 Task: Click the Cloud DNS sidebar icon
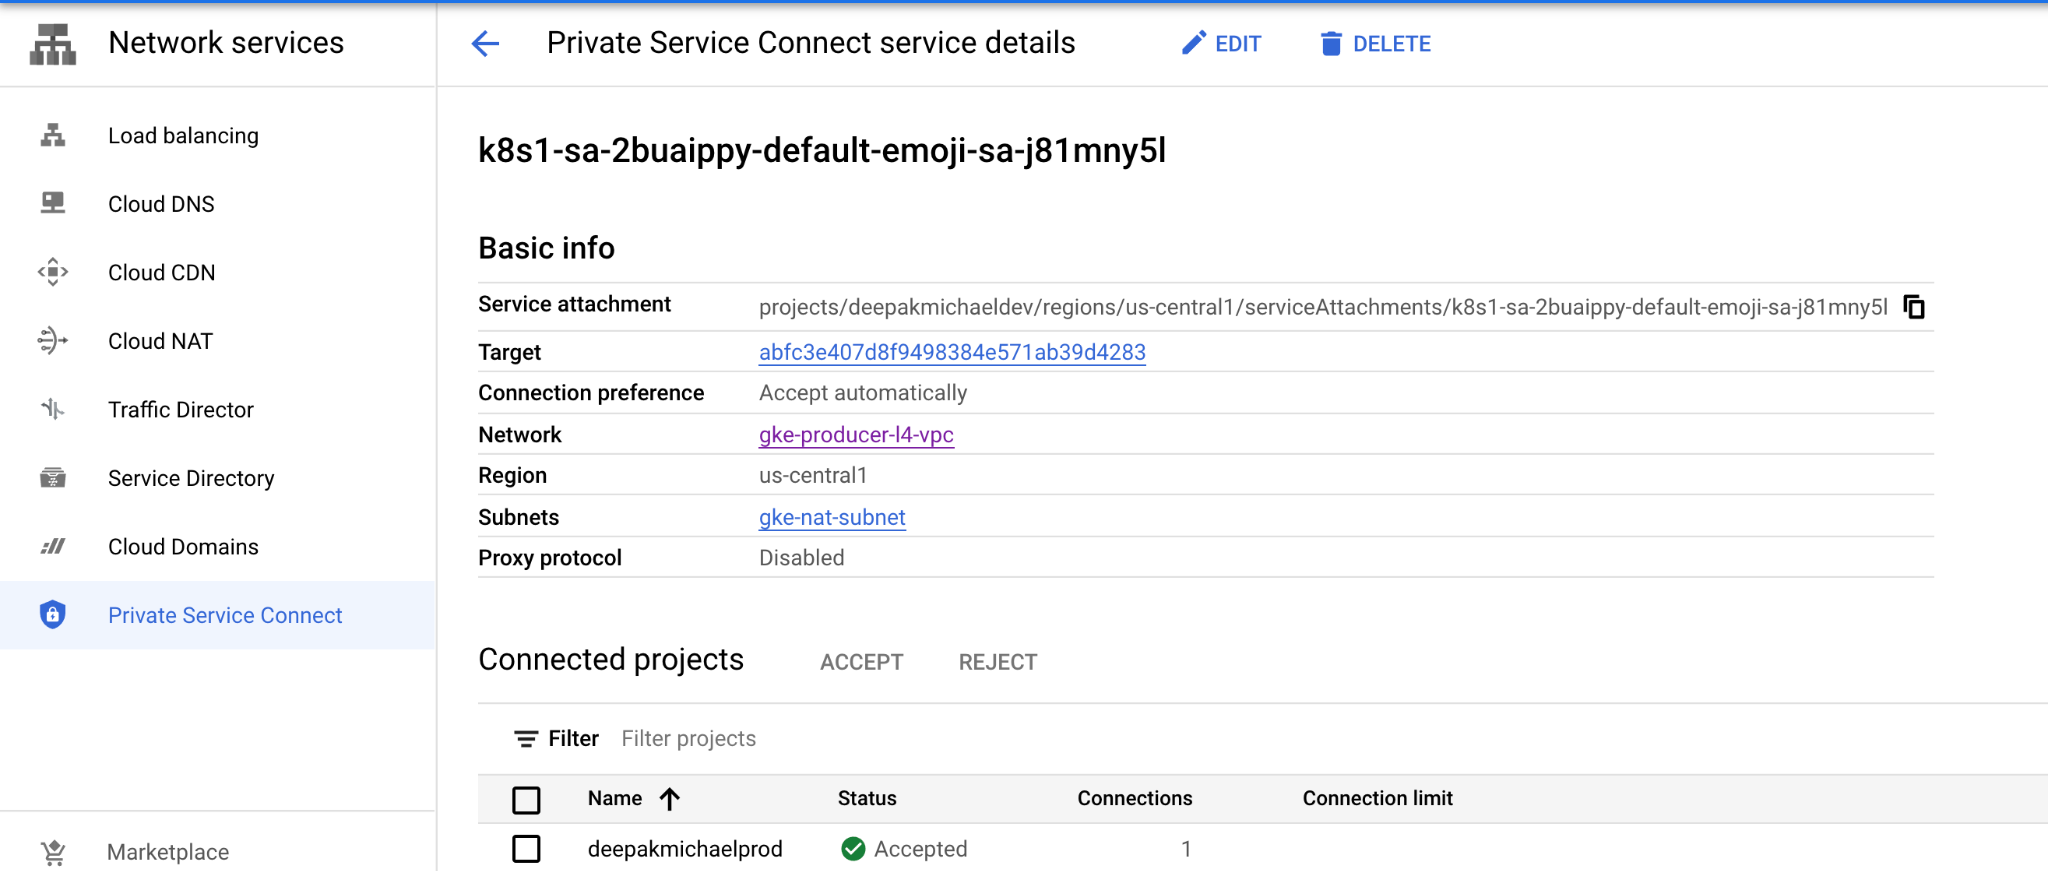(53, 204)
